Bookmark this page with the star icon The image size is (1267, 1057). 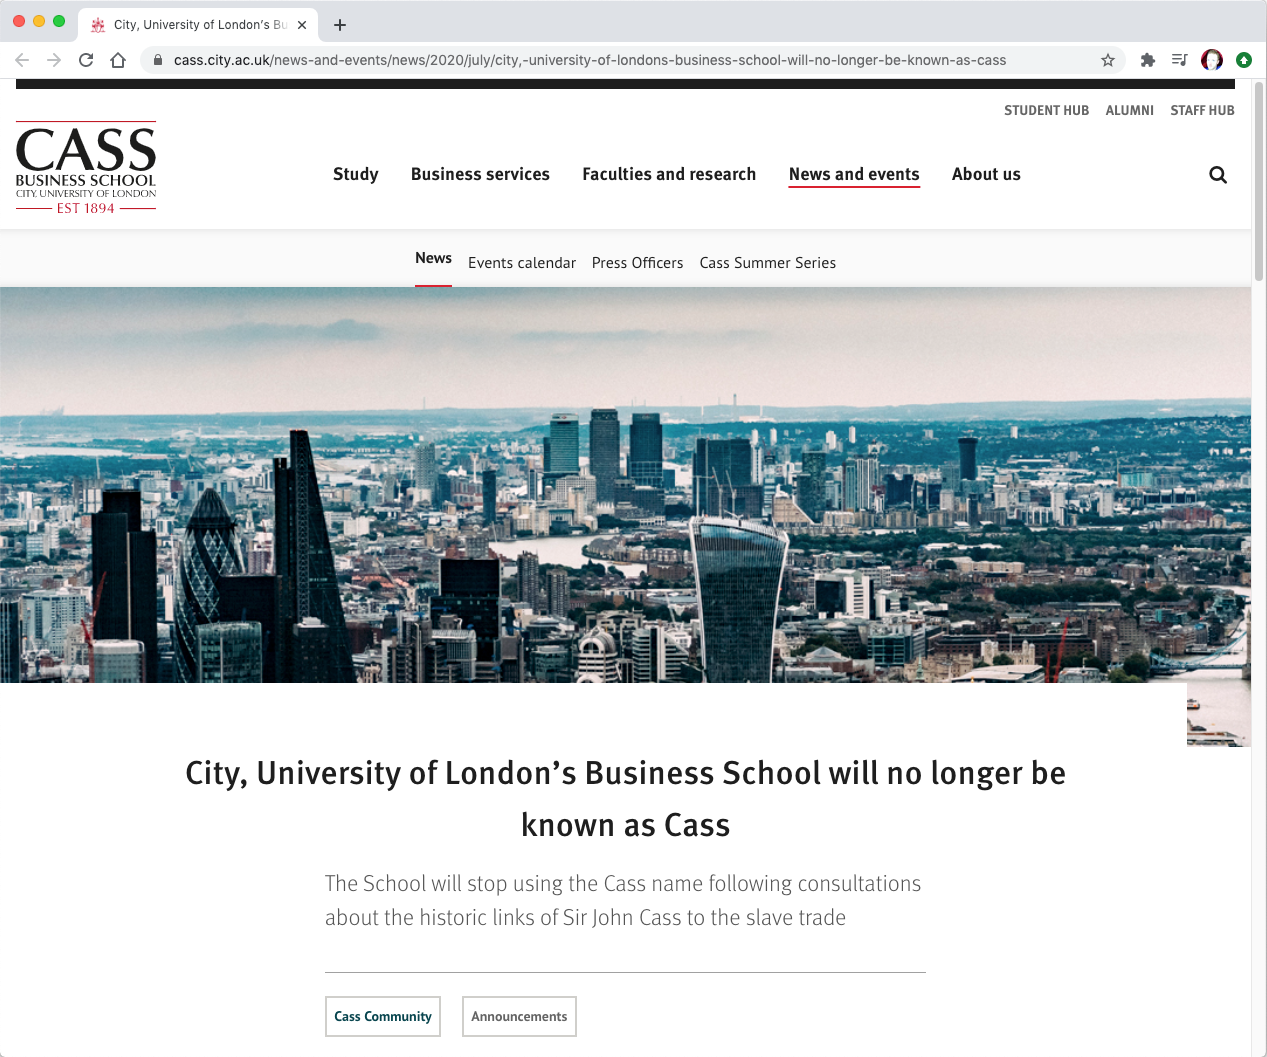(1108, 60)
